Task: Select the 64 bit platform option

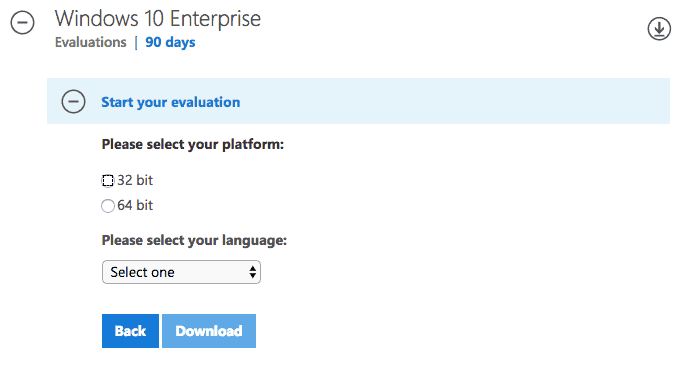Action: [x=108, y=205]
